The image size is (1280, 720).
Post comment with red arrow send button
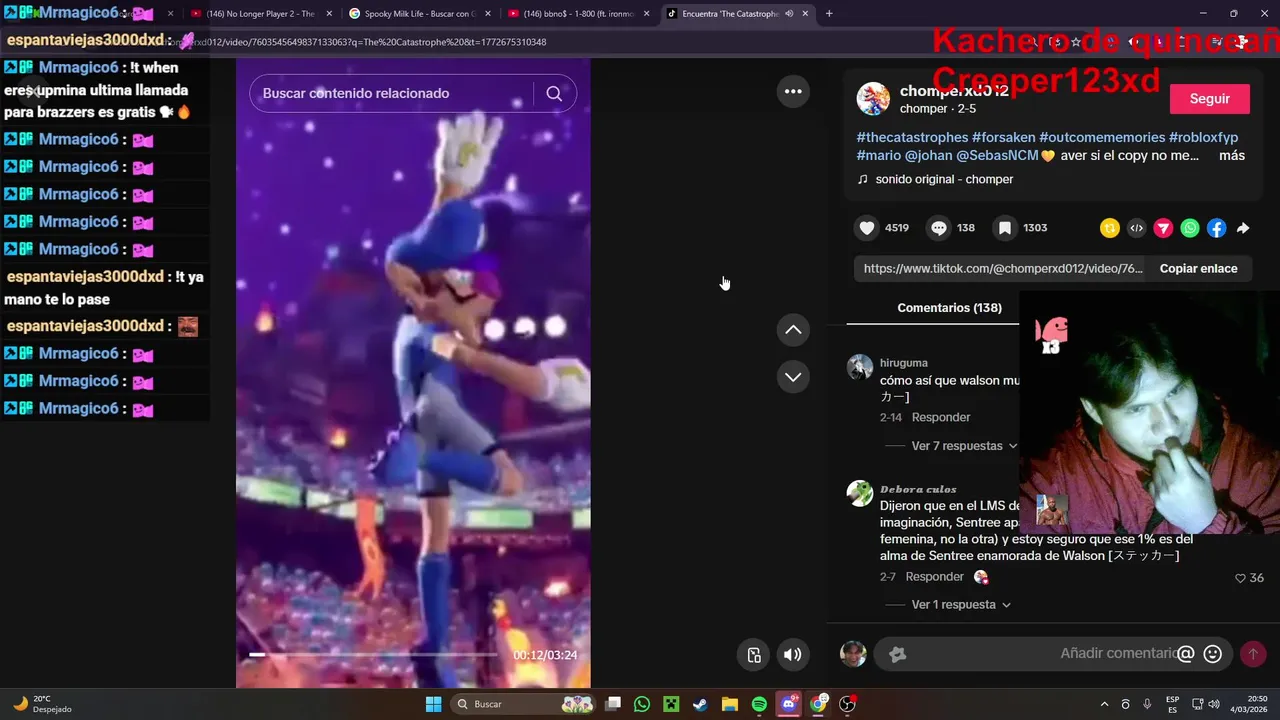click(x=1252, y=654)
